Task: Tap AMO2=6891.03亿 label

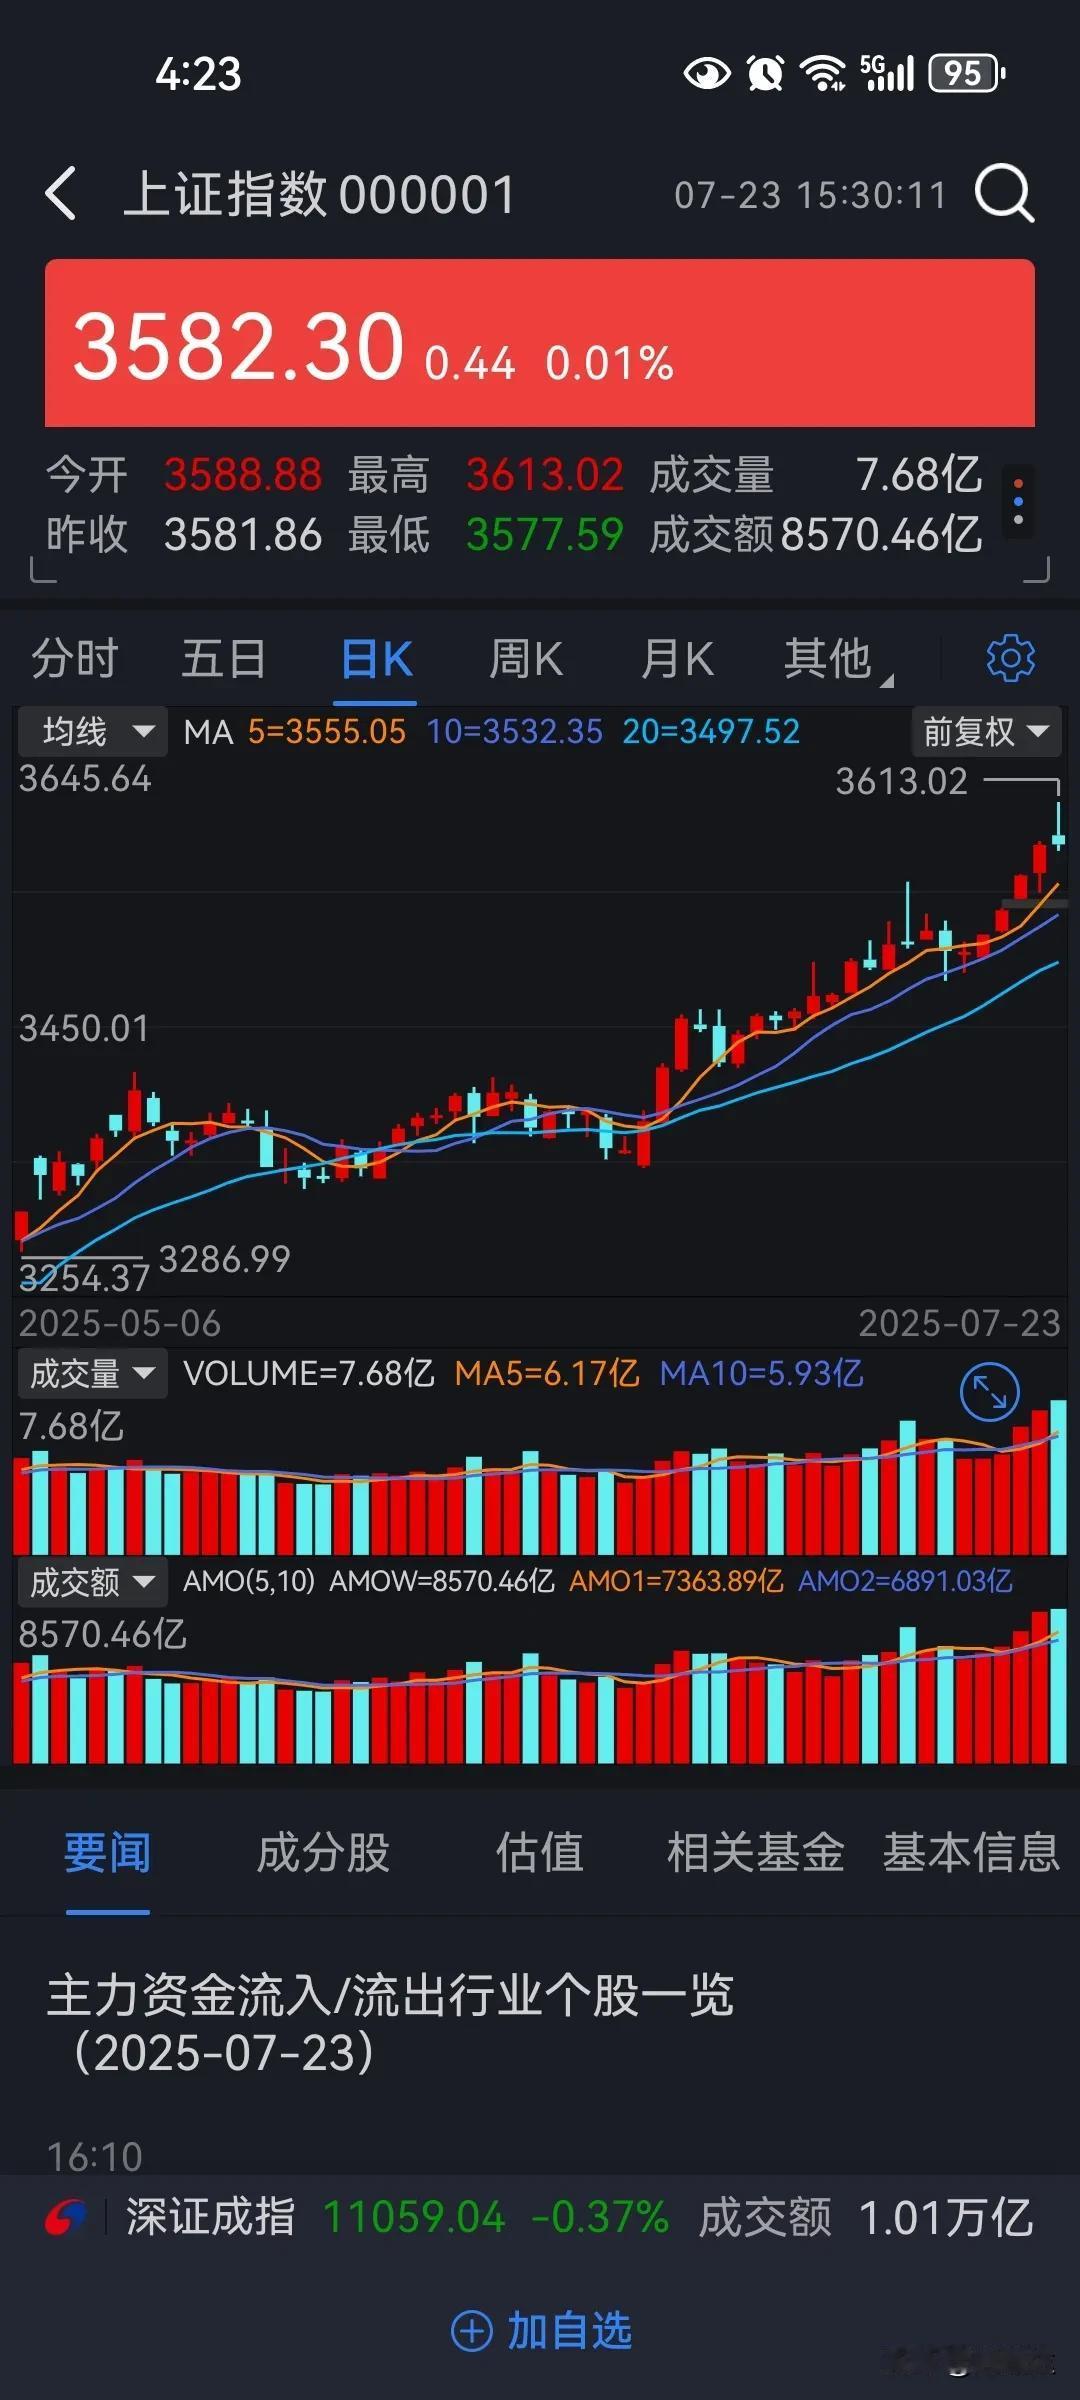Action: point(905,1582)
